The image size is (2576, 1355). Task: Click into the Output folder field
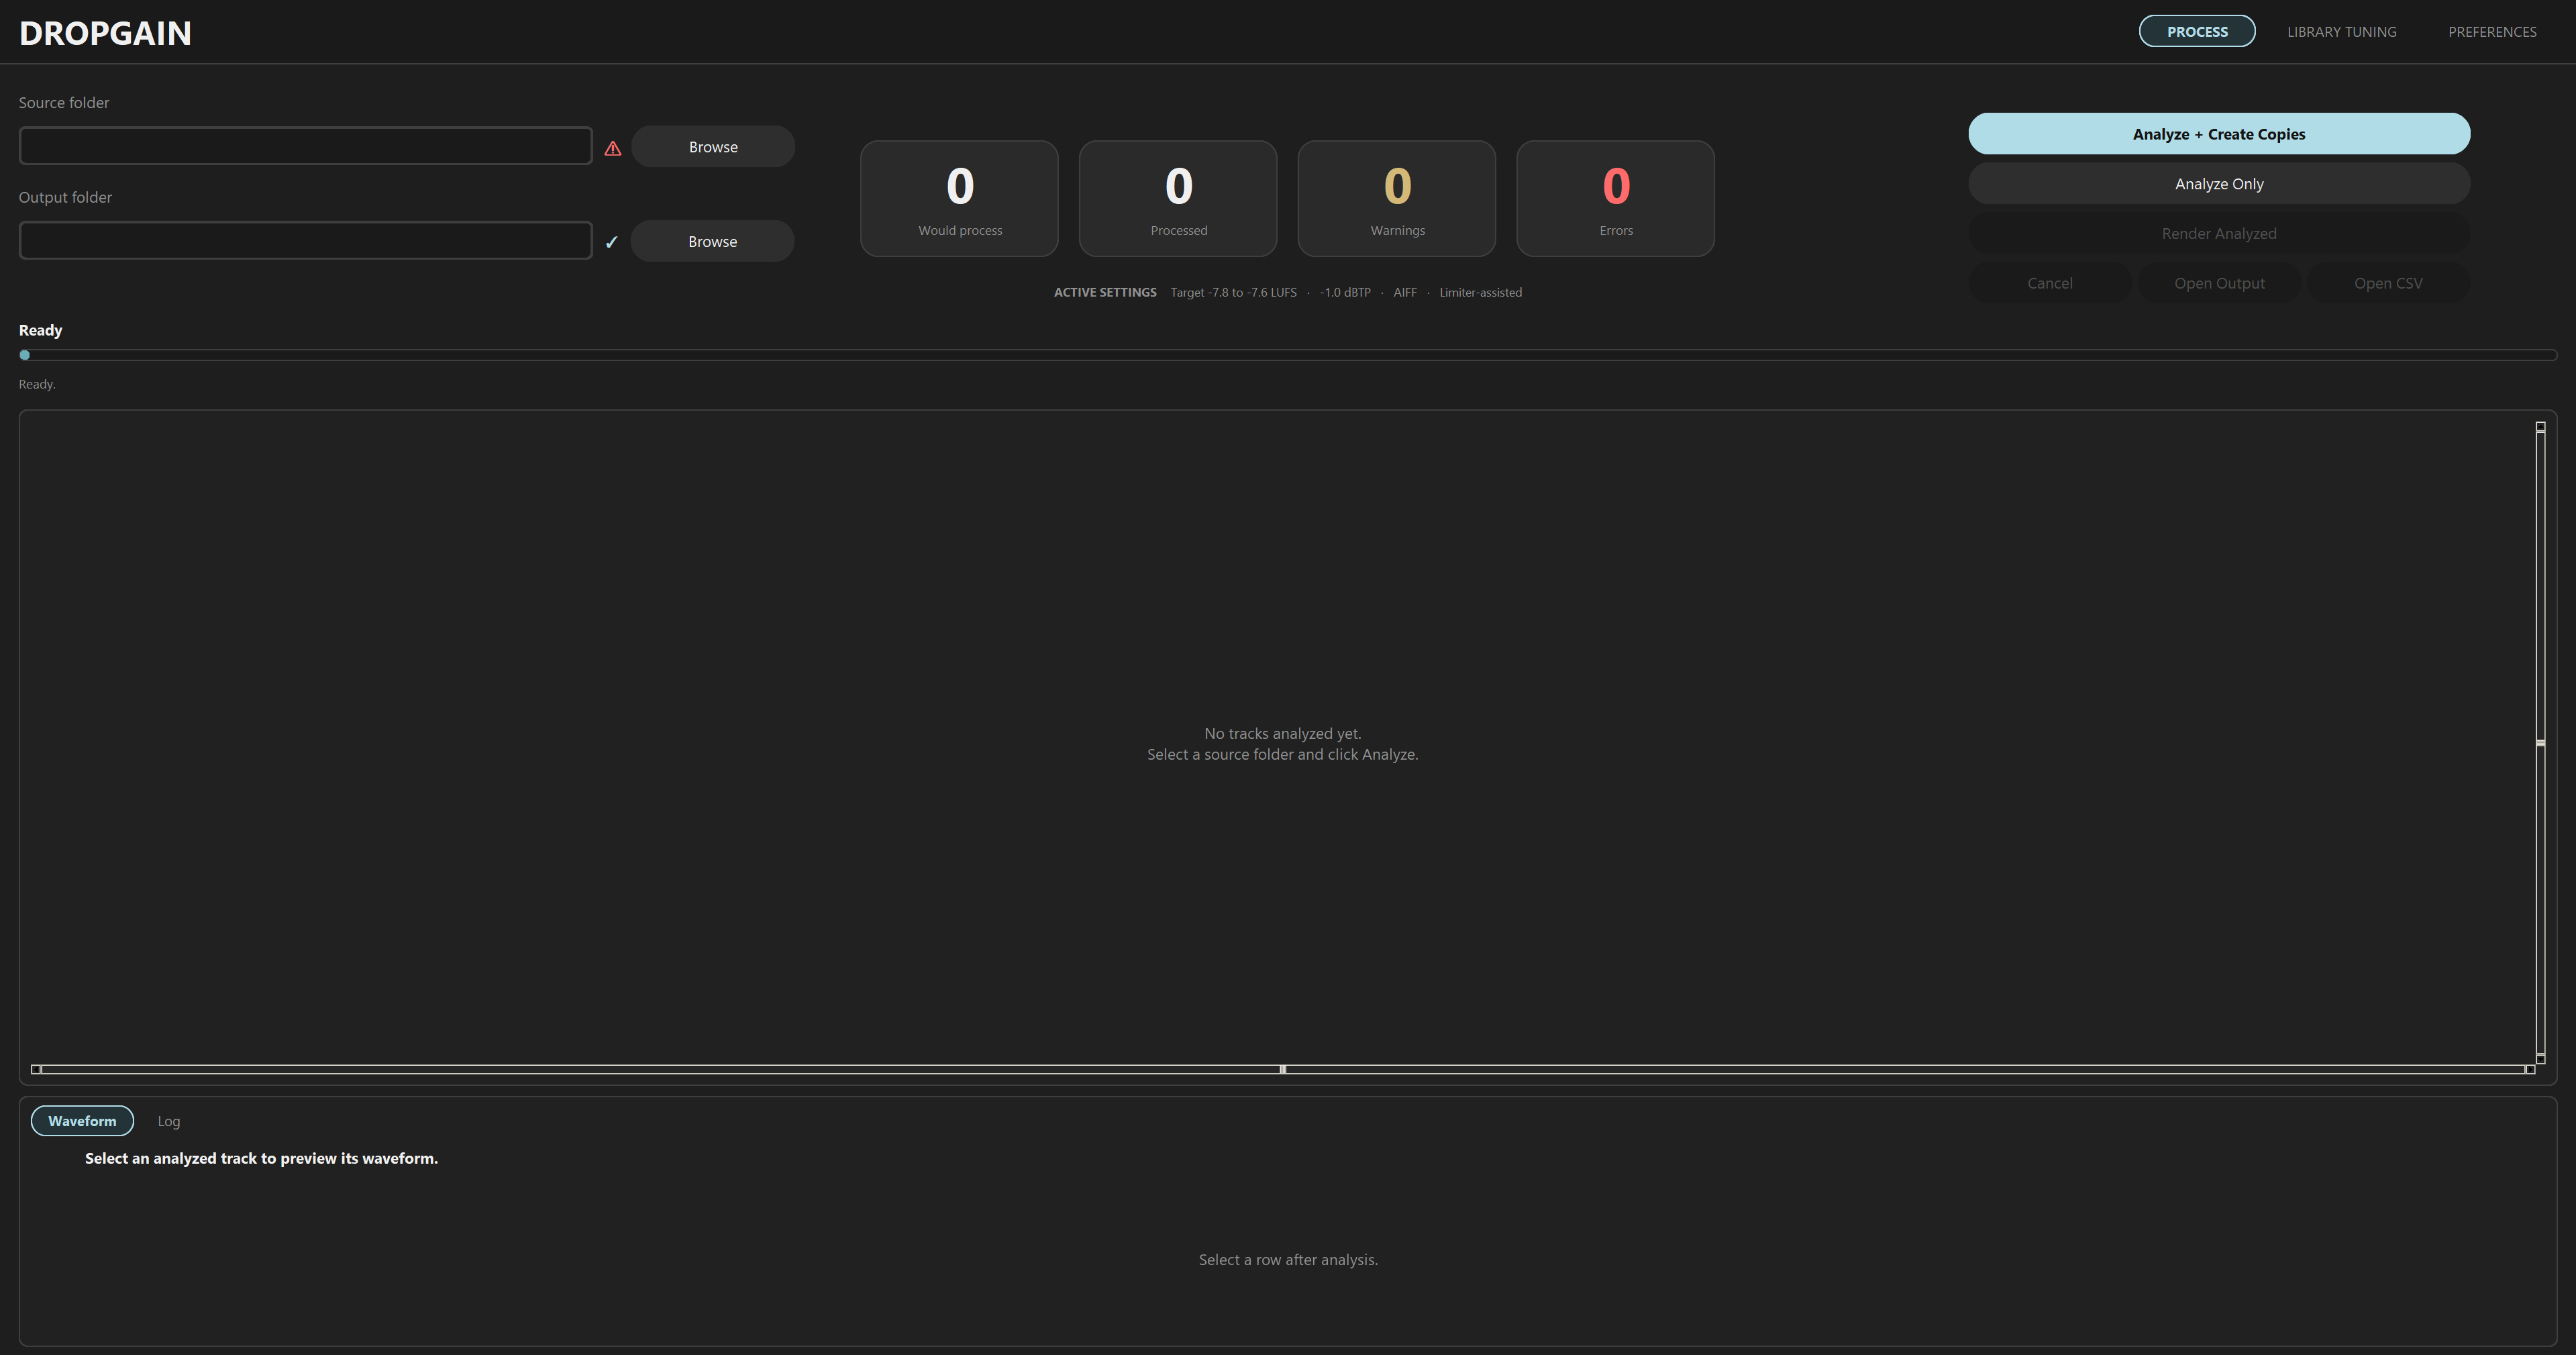click(x=305, y=240)
